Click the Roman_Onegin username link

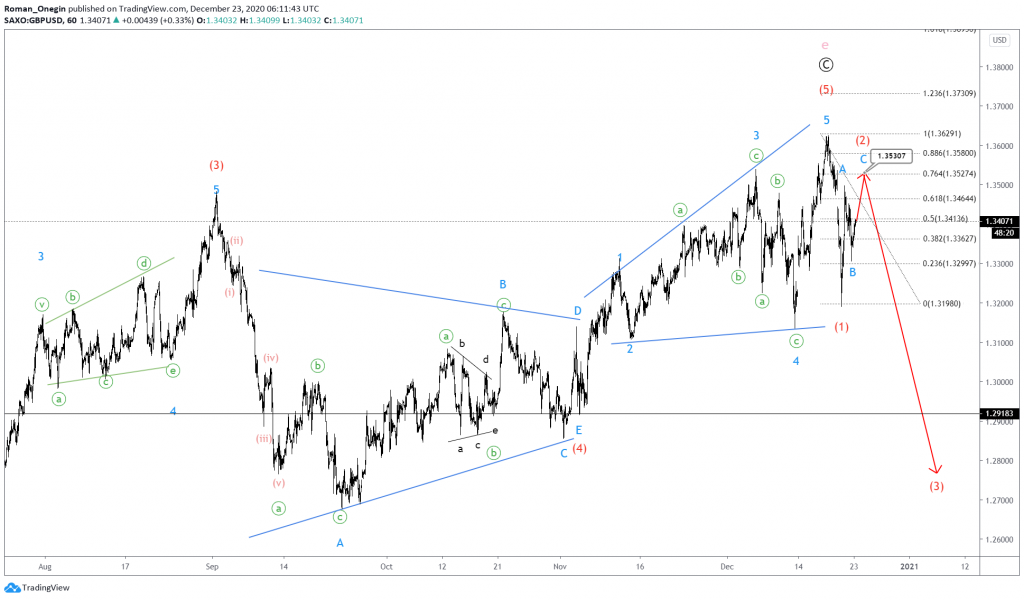pyautogui.click(x=35, y=9)
